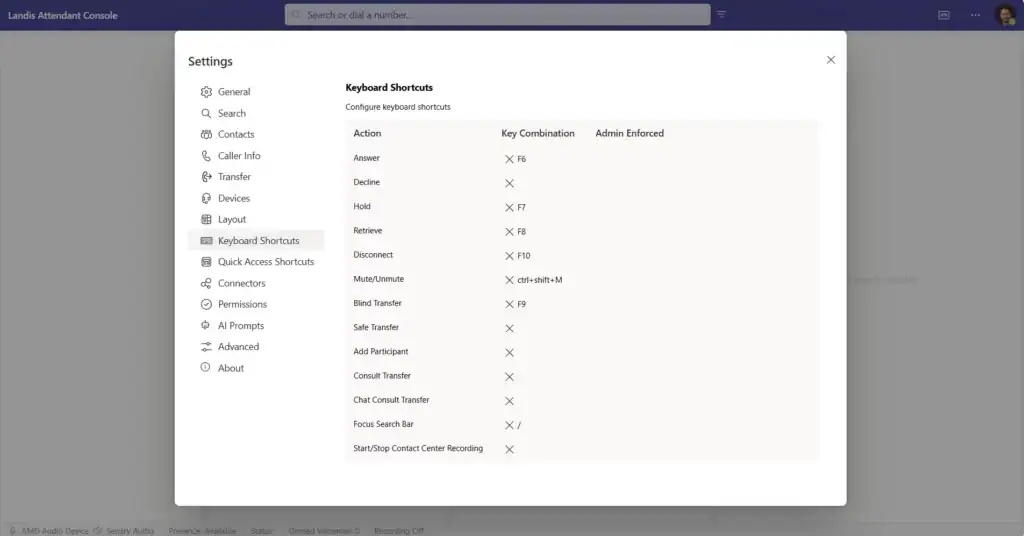The width and height of the screenshot is (1024, 536).
Task: Open the three-dots more options menu
Action: pyautogui.click(x=975, y=15)
